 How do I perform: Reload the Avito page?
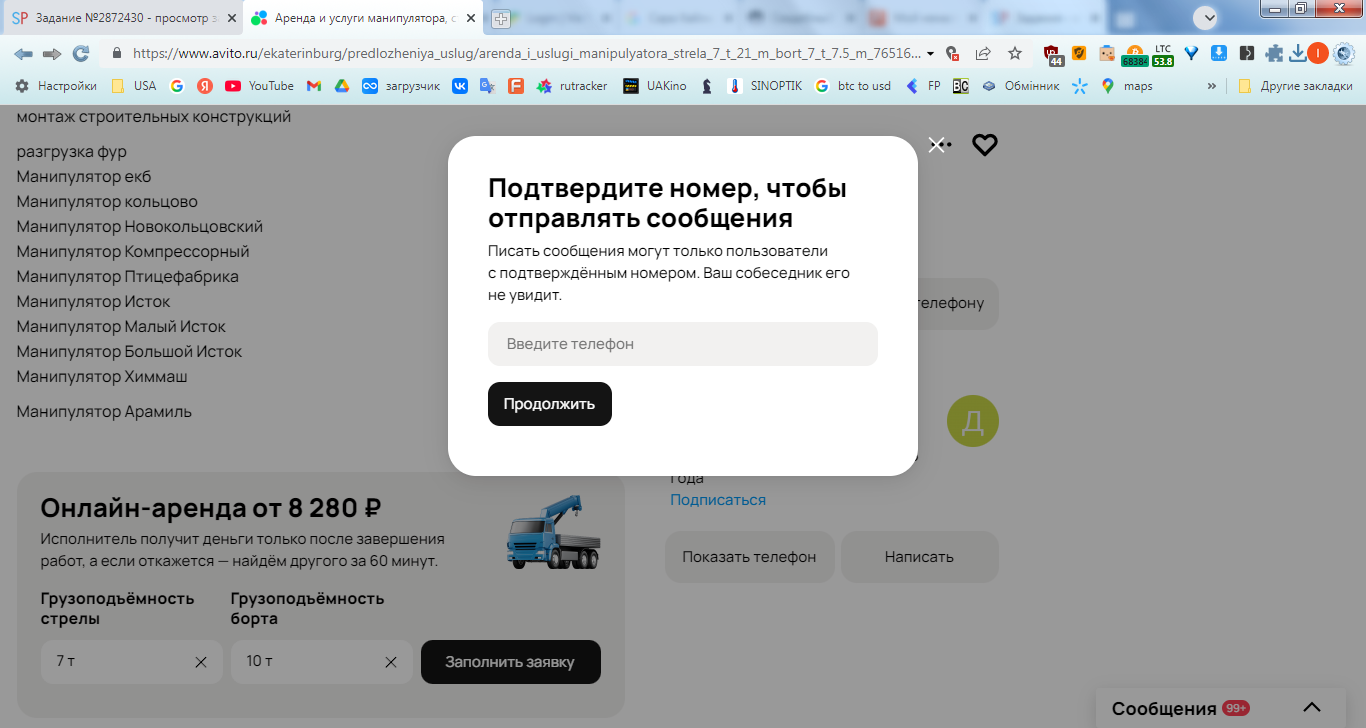(x=81, y=54)
